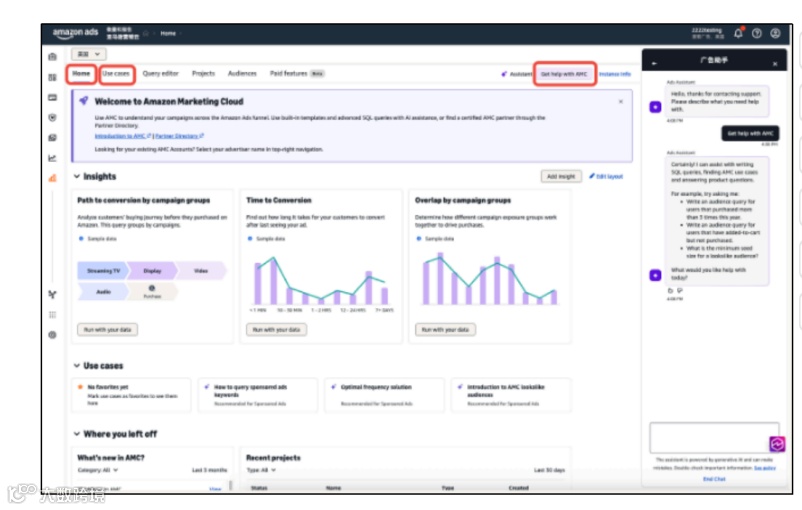Viewport: 802px width, 510px height.
Task: Open the gear settings sidebar icon
Action: 52,335
